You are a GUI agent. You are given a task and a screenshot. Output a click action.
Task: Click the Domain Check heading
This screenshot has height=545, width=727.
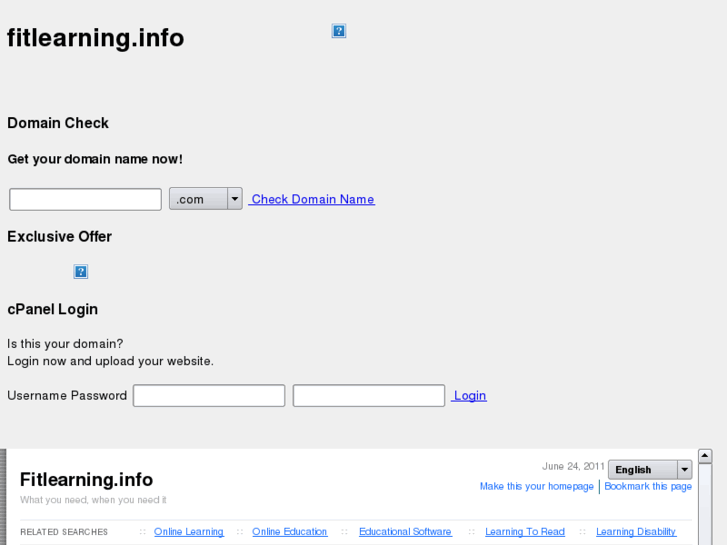point(58,123)
